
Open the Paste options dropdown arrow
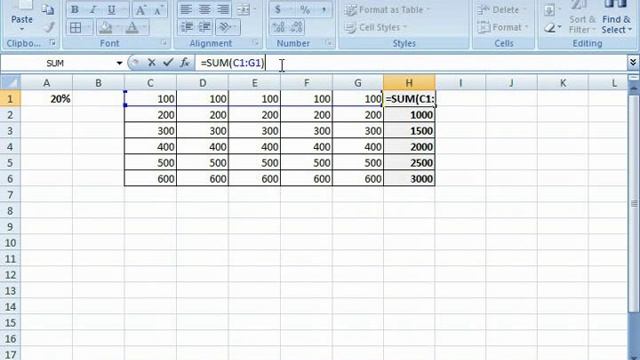[x=22, y=29]
